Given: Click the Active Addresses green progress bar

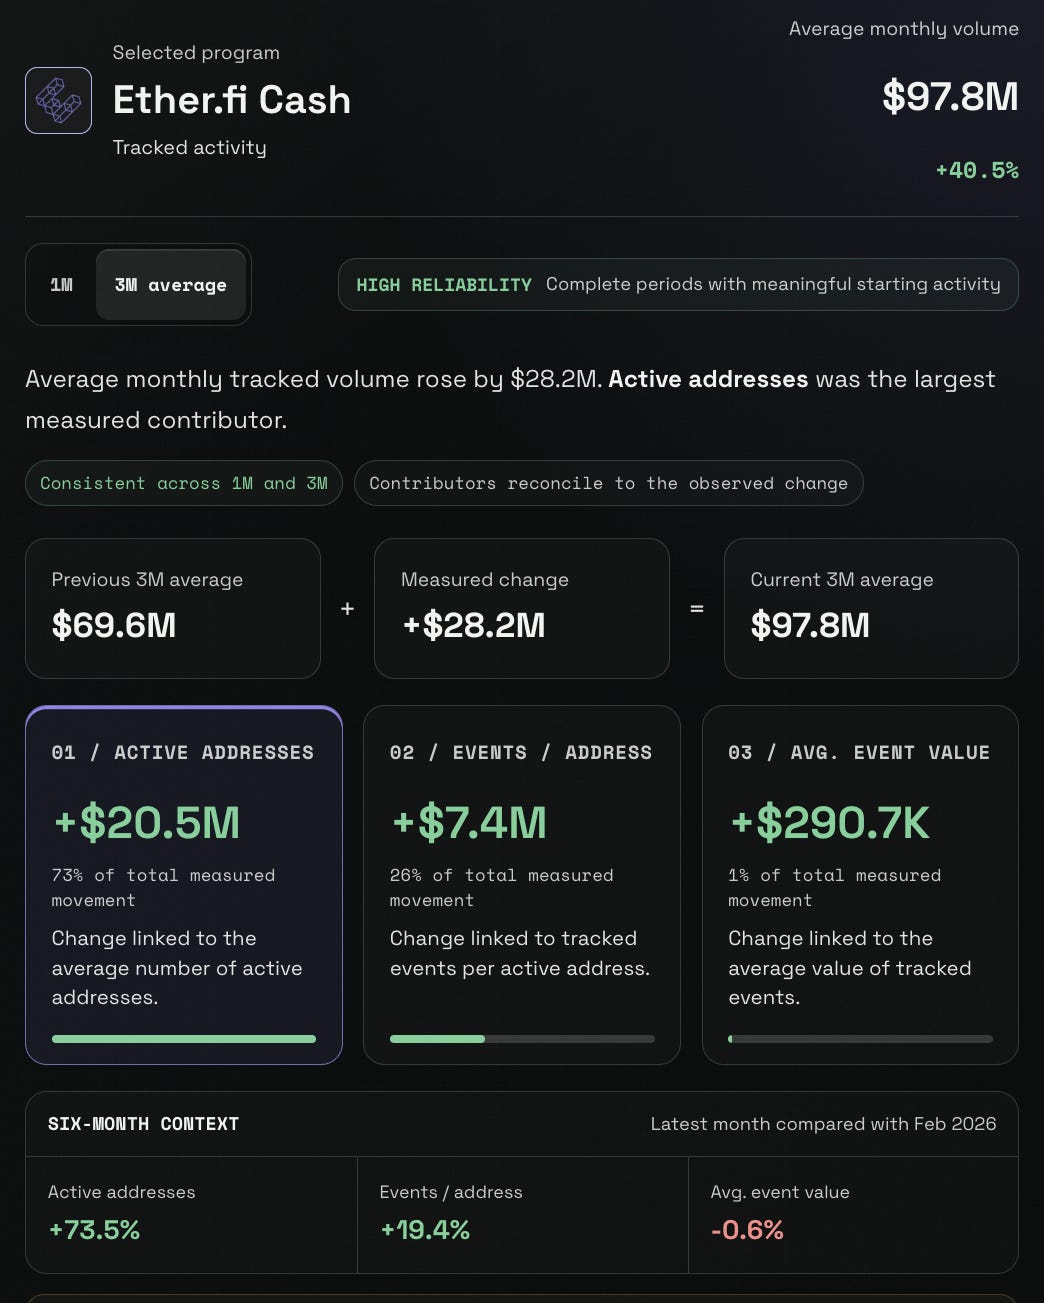Looking at the screenshot, I should click(x=184, y=1039).
